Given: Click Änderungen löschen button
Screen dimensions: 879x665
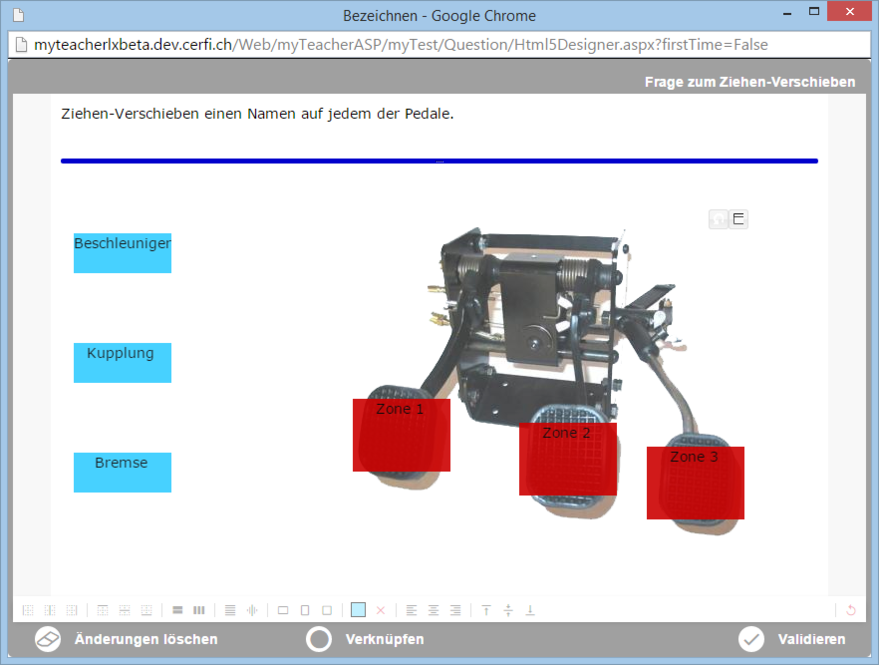Looking at the screenshot, I should 126,639.
